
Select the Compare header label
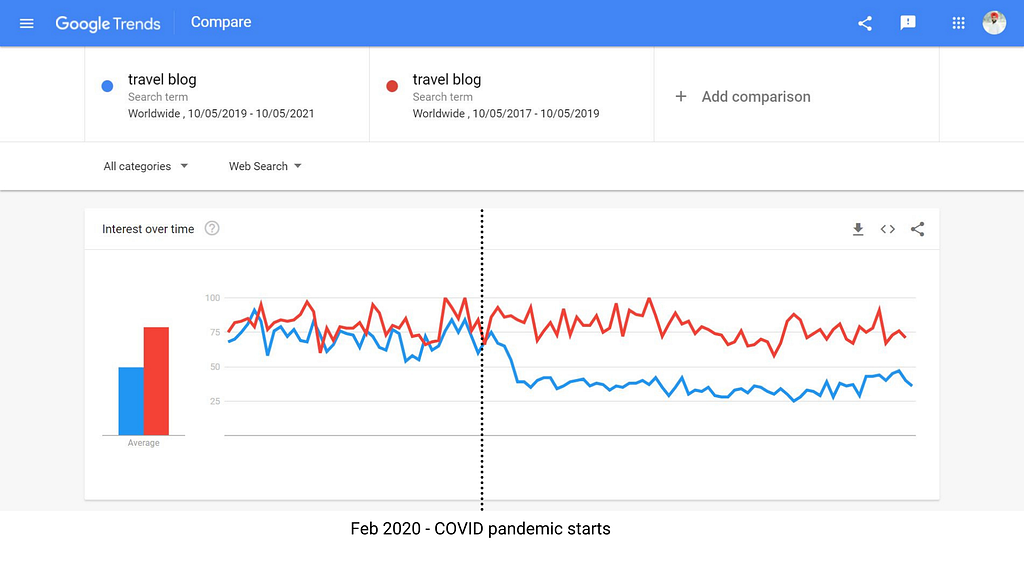(x=221, y=22)
